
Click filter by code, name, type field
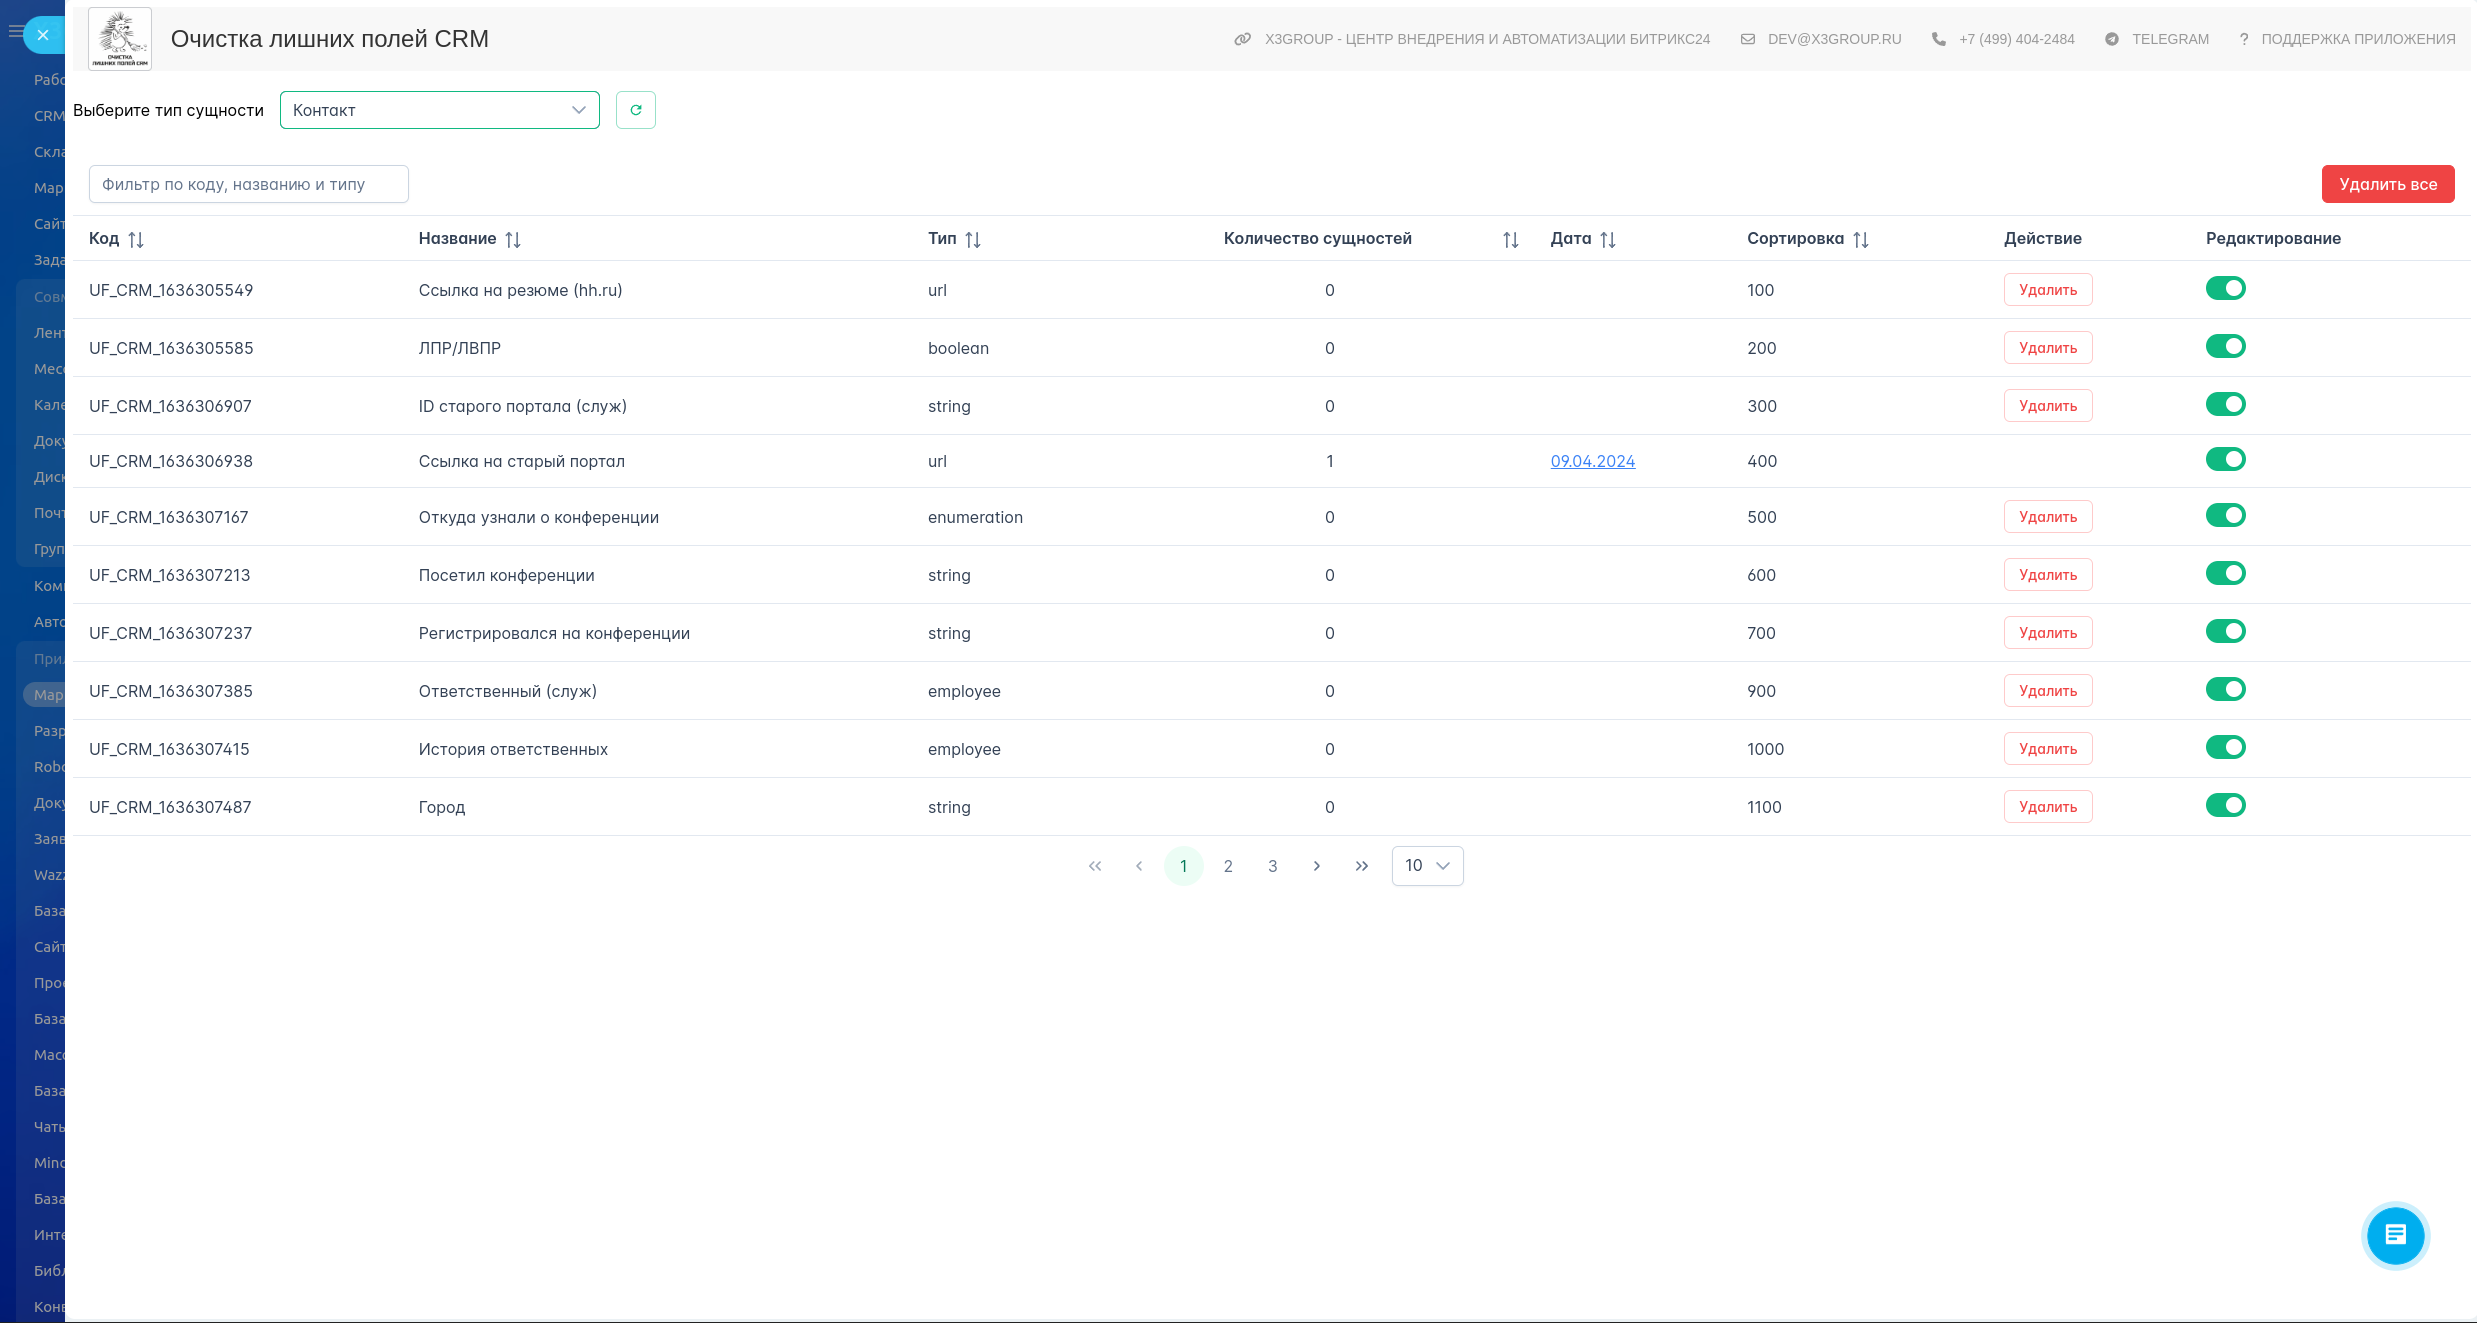(x=248, y=184)
